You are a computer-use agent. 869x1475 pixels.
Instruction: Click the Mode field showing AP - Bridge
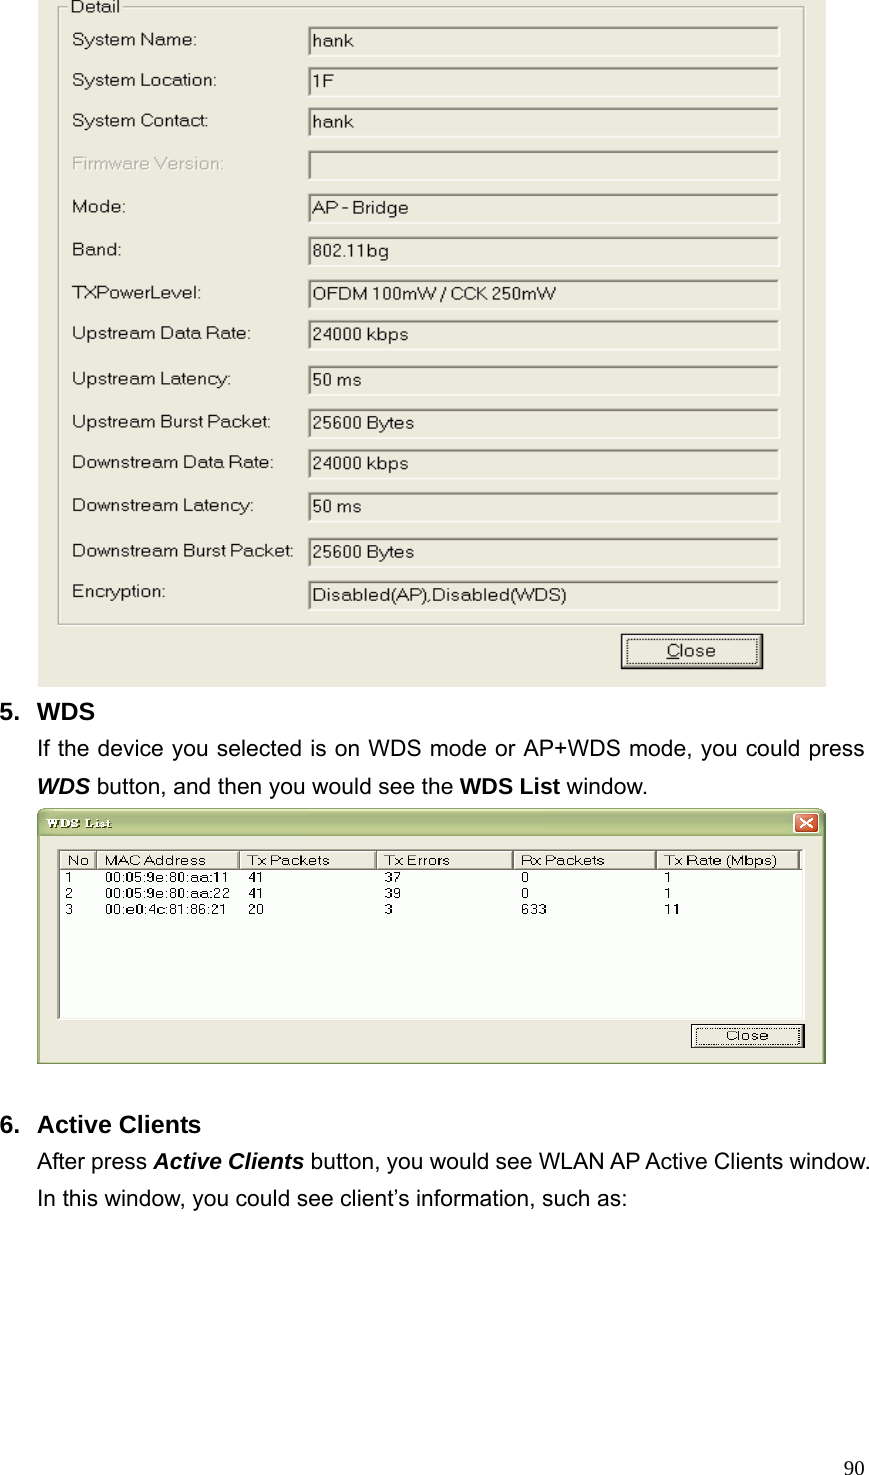coord(544,208)
